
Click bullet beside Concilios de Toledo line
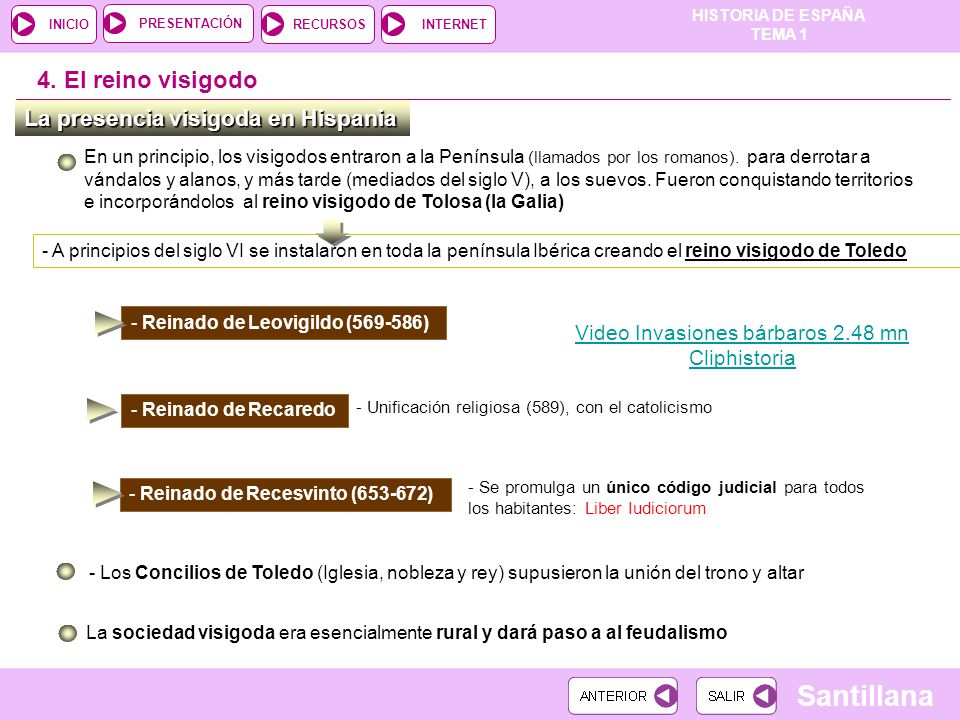point(66,571)
